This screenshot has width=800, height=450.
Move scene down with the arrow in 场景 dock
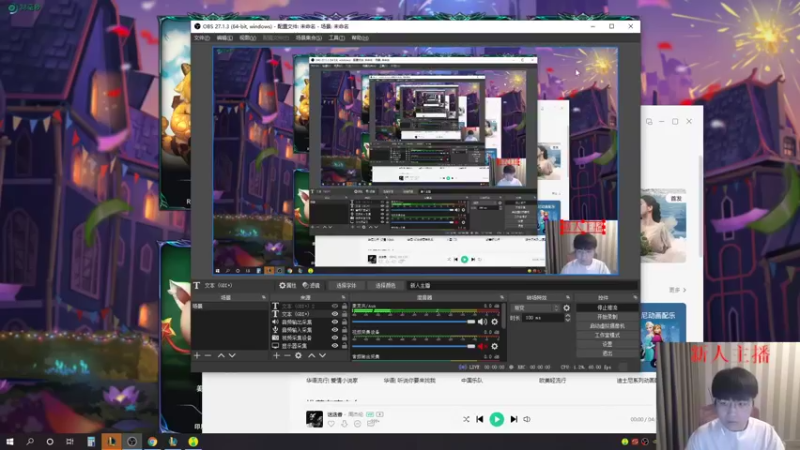[232, 355]
